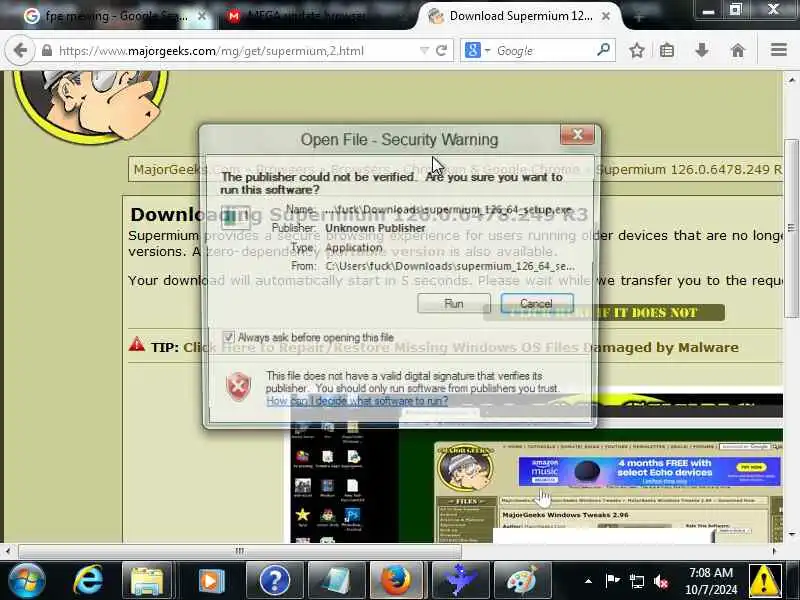
Task: Click the muted volume tray icon
Action: [661, 581]
